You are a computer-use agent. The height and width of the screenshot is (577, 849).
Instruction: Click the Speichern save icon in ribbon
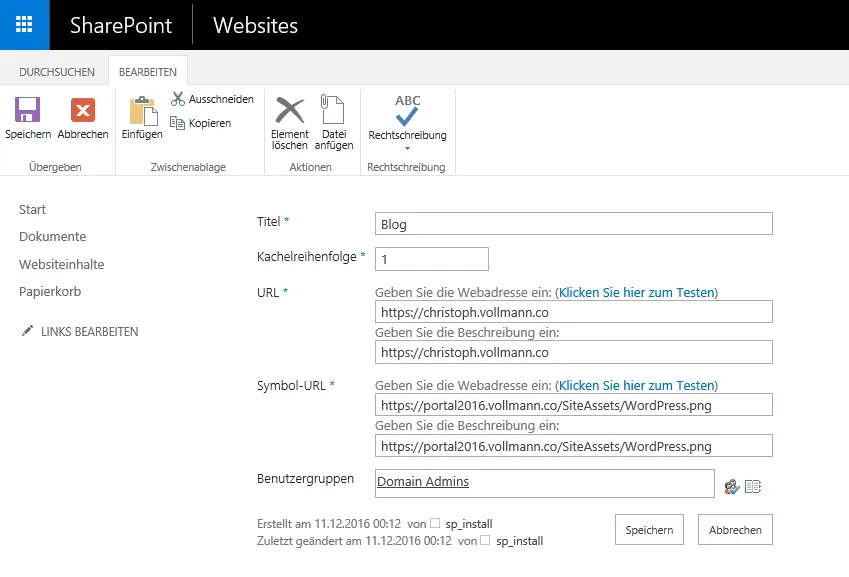click(x=27, y=110)
